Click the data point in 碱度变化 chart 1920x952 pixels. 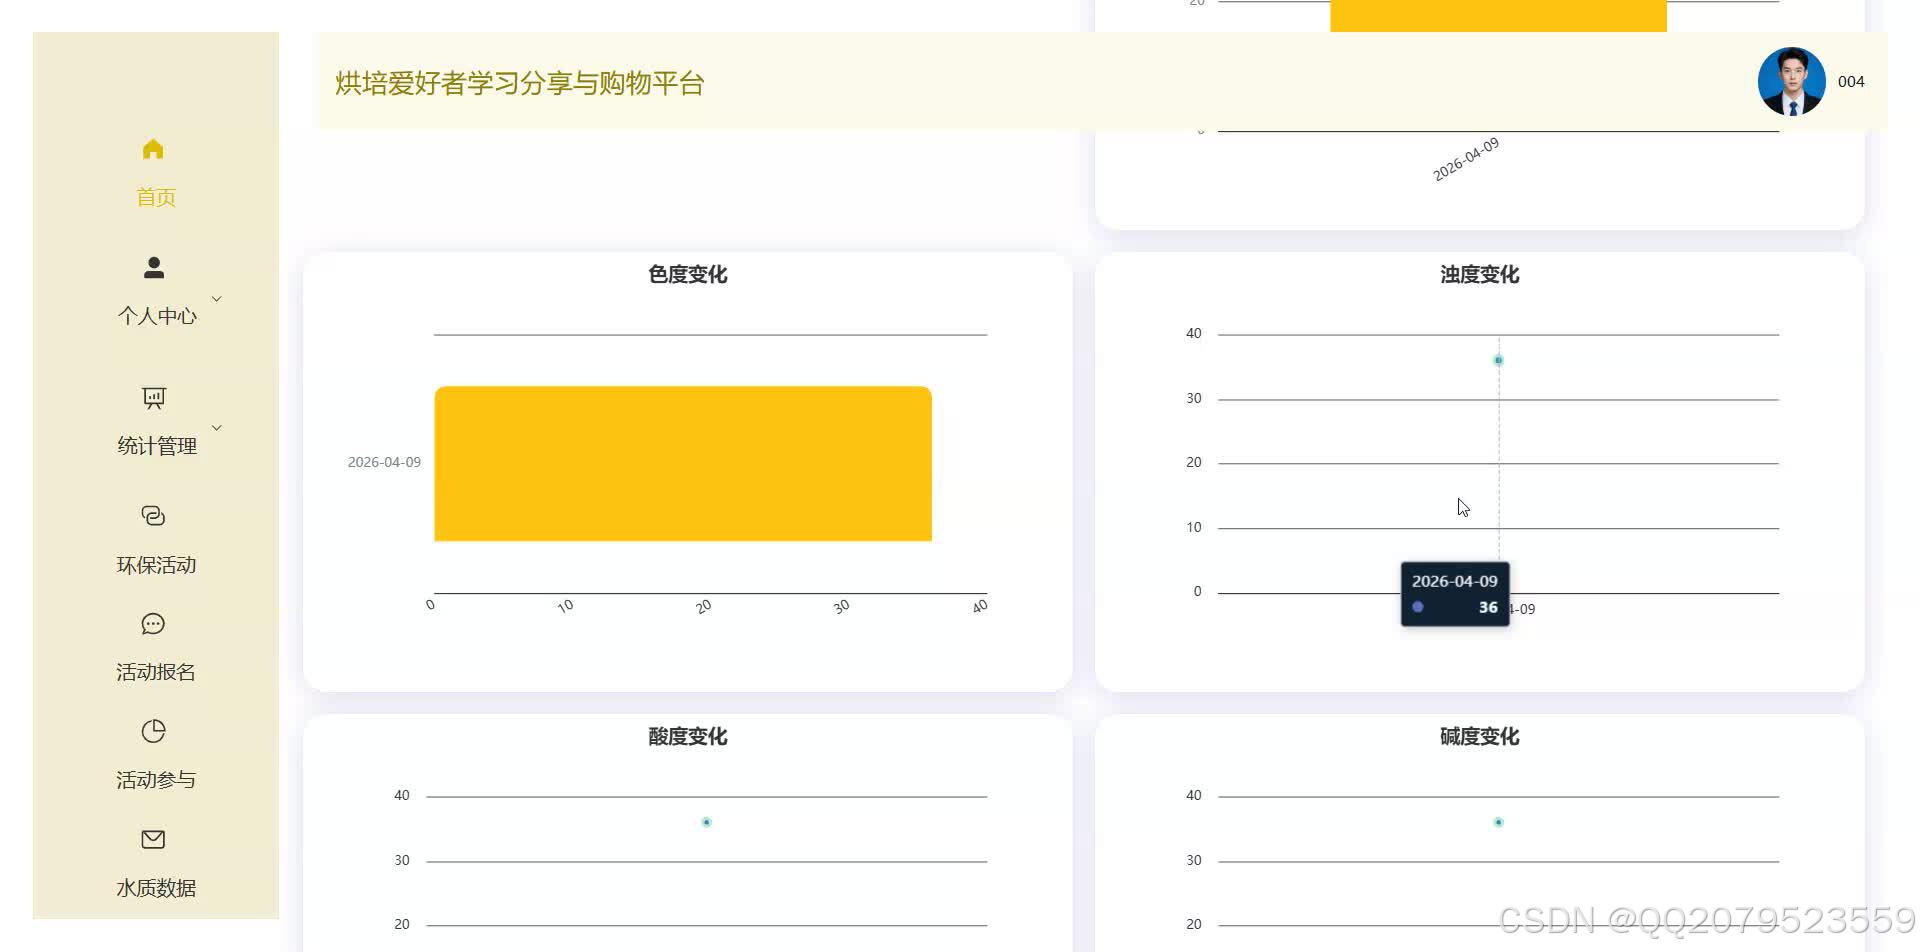(x=1498, y=822)
